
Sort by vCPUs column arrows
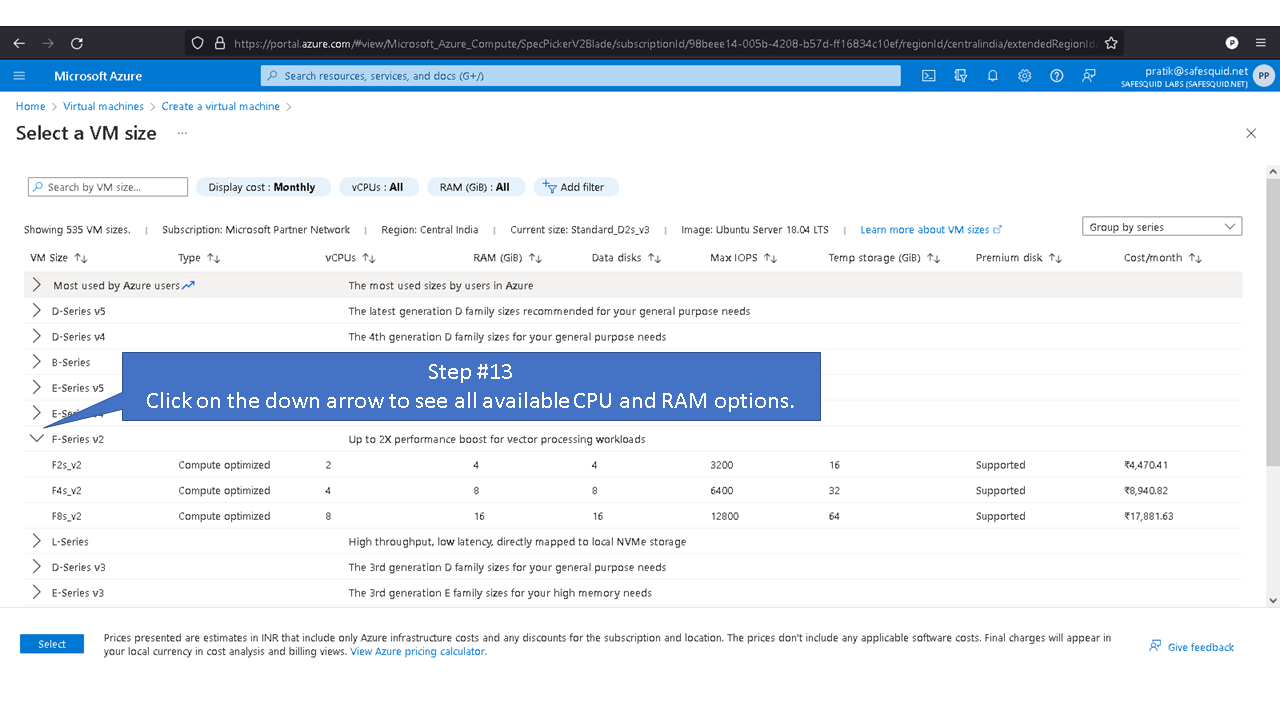tap(368, 258)
